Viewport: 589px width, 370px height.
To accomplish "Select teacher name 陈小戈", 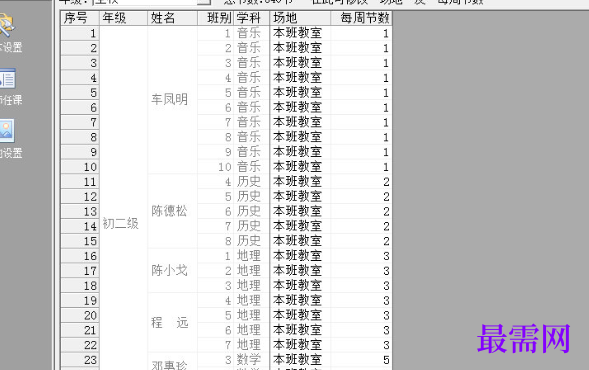I will coord(172,270).
